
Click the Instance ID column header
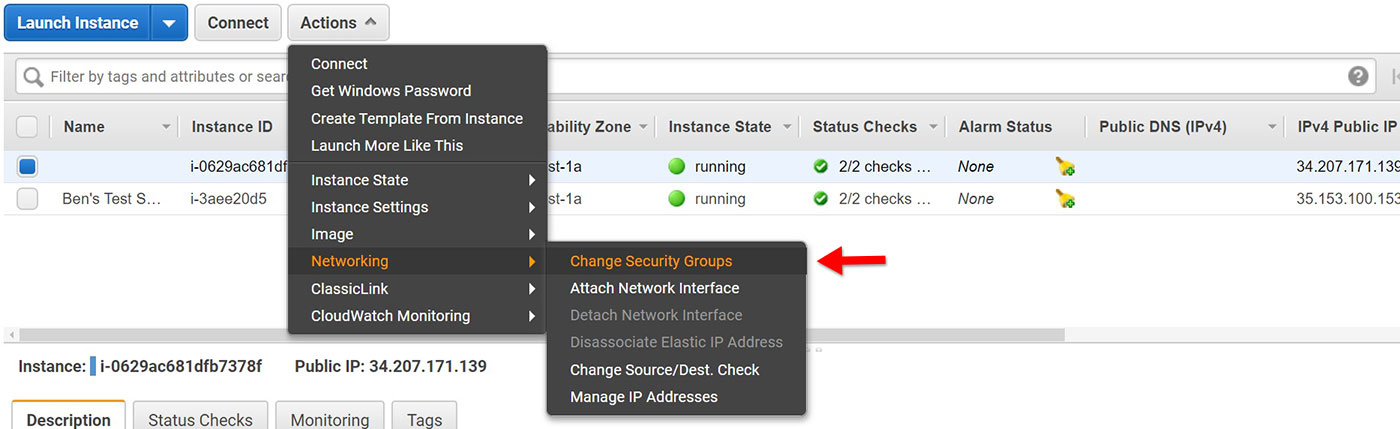(232, 127)
